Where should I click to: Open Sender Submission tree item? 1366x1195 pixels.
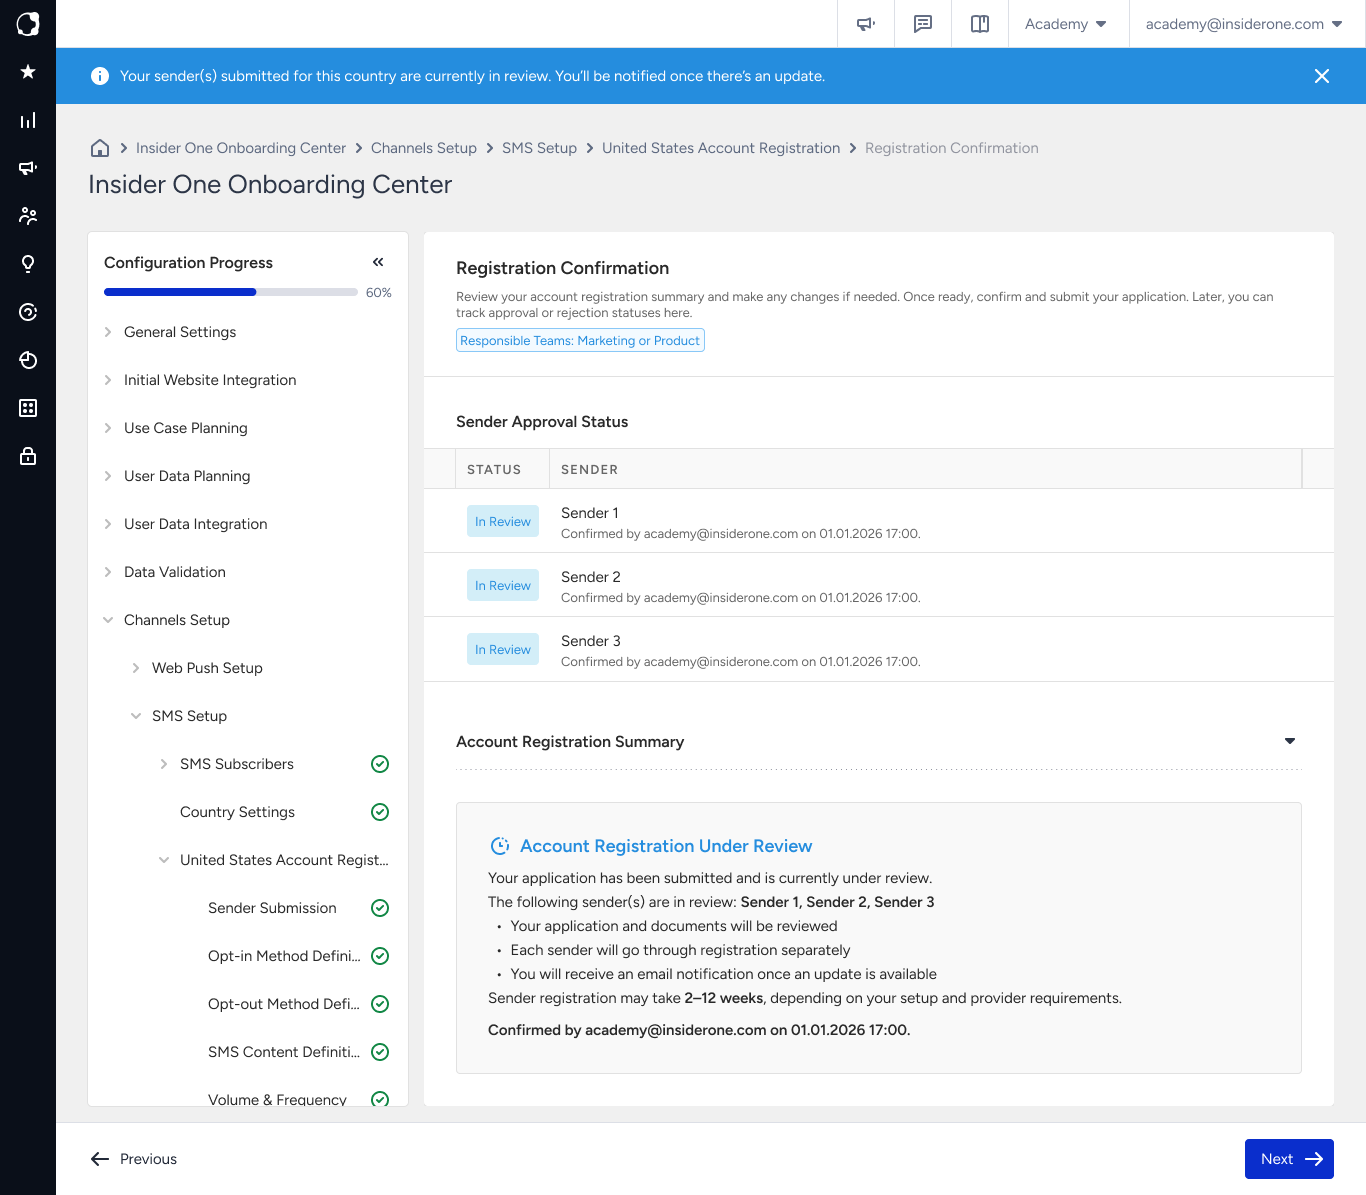[x=272, y=908]
